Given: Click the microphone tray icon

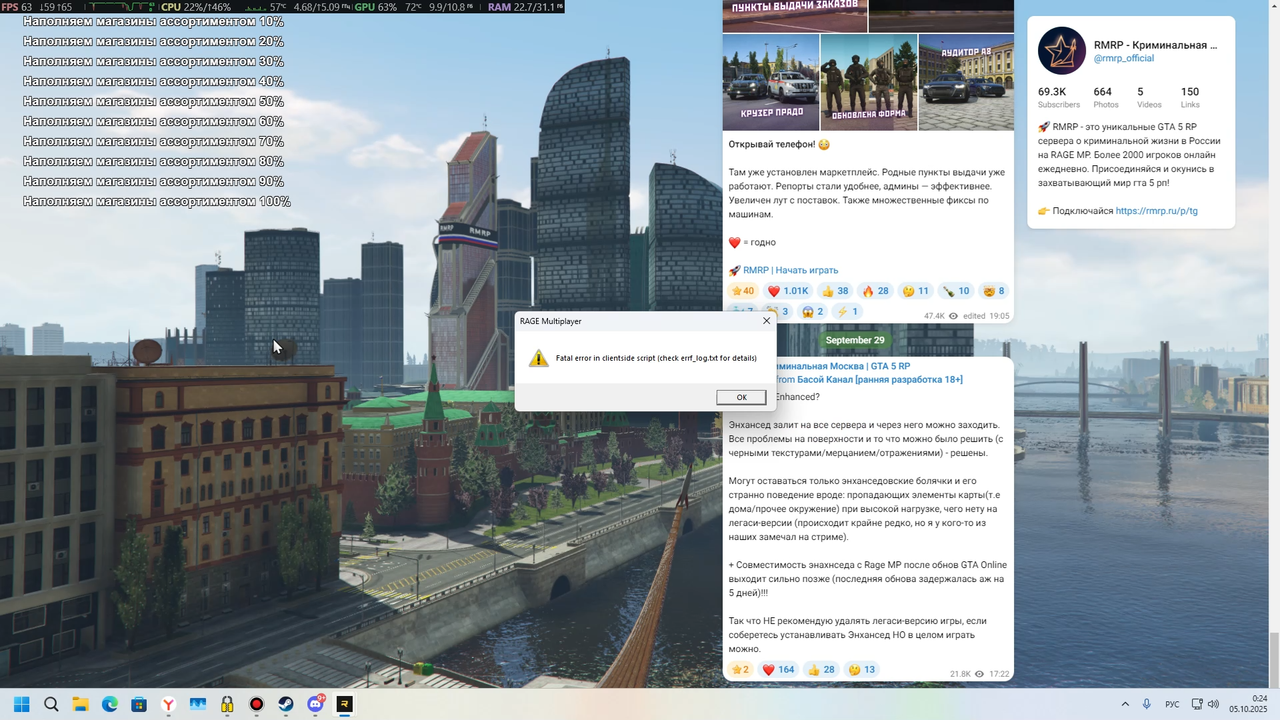Looking at the screenshot, I should pos(1147,704).
